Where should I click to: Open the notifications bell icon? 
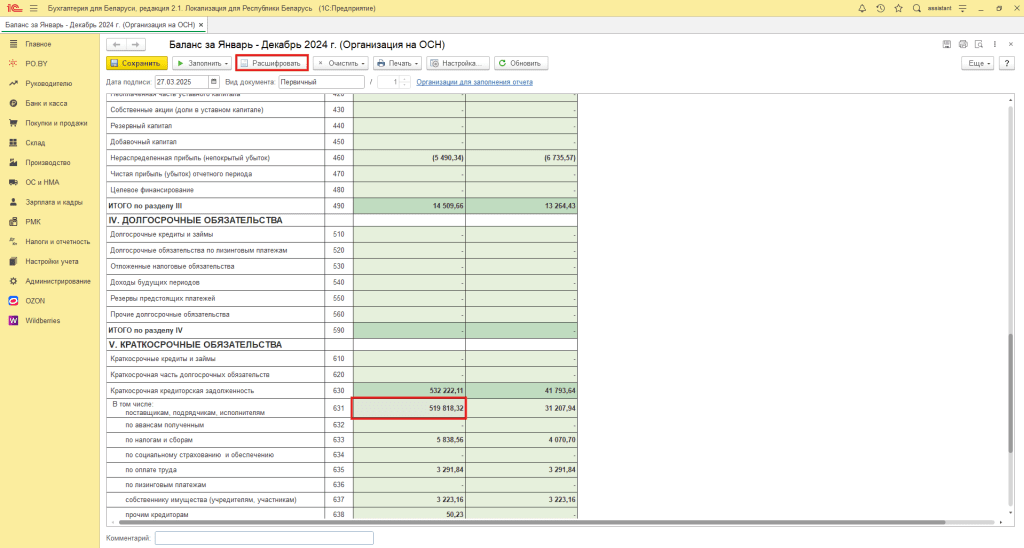[862, 8]
